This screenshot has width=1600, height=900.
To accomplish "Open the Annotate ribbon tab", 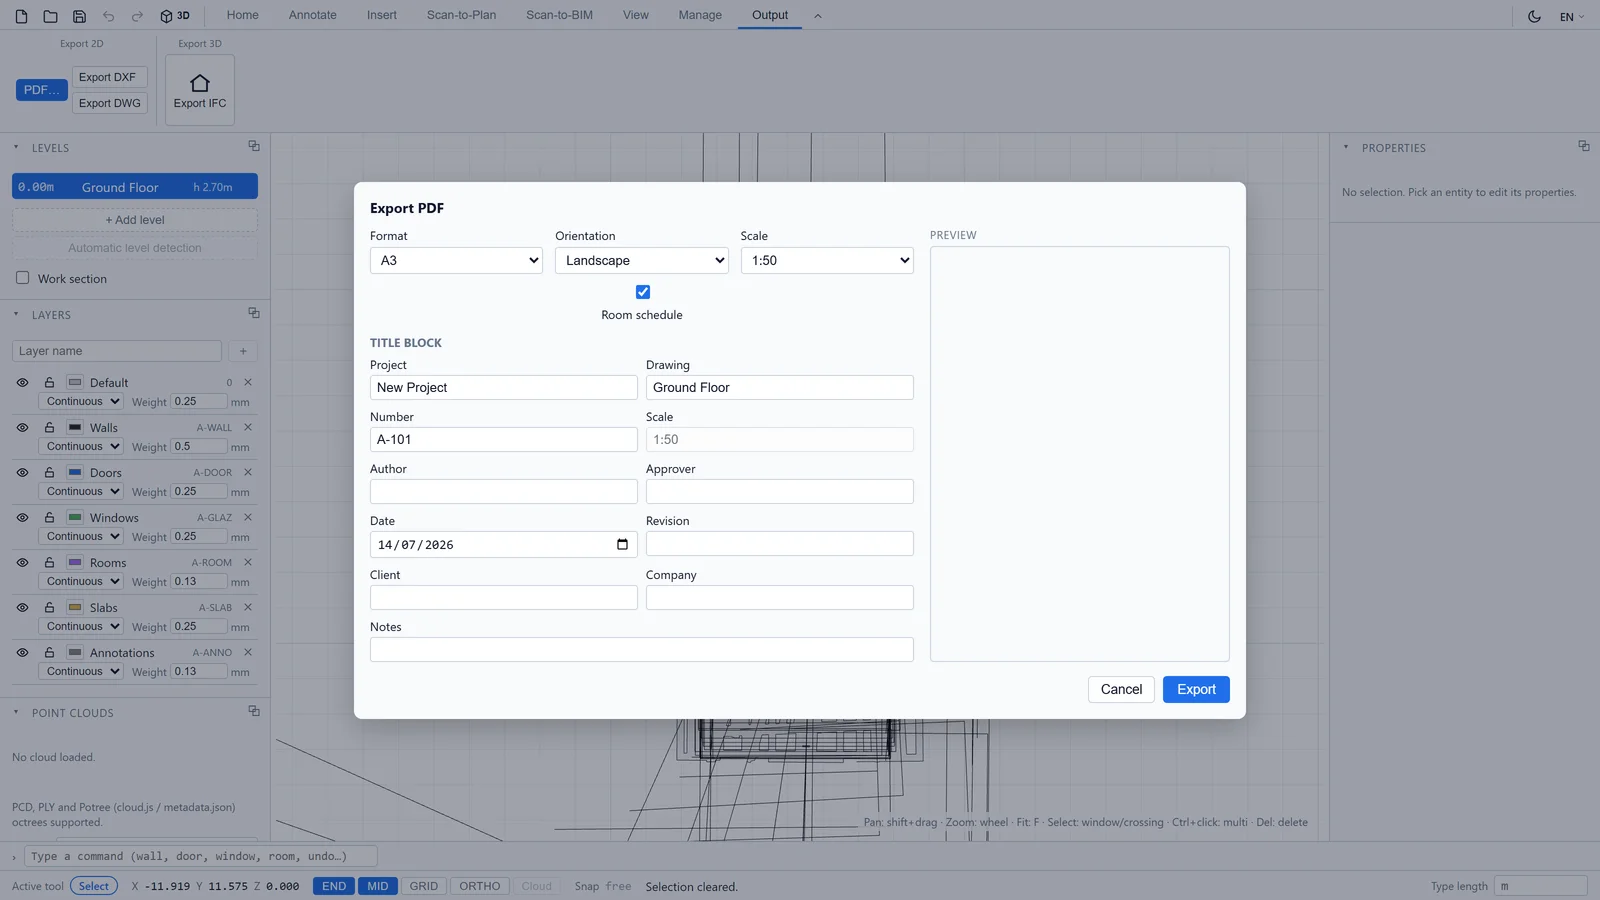I will click(x=313, y=15).
